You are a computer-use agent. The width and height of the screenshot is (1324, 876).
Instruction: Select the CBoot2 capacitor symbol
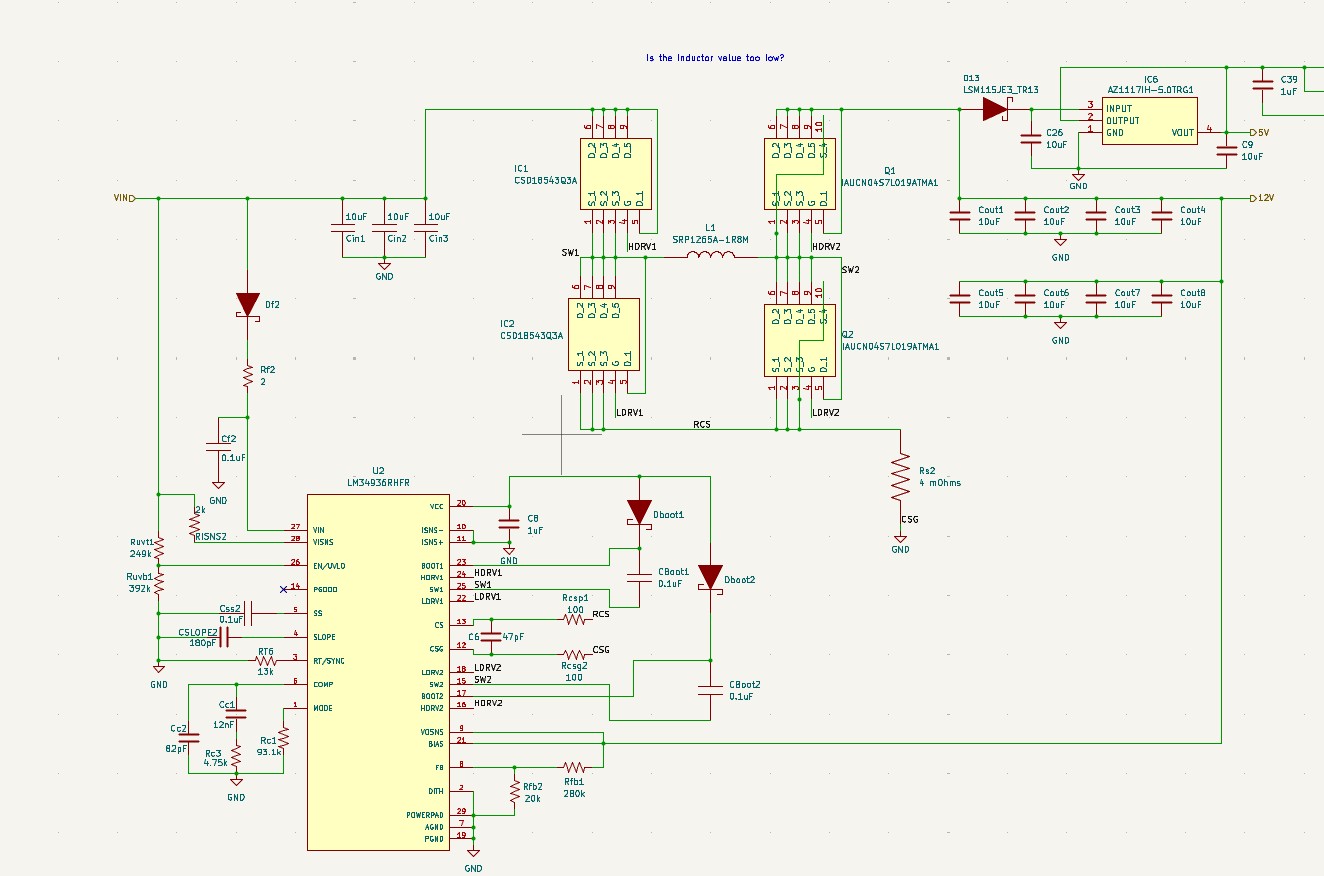pos(710,689)
